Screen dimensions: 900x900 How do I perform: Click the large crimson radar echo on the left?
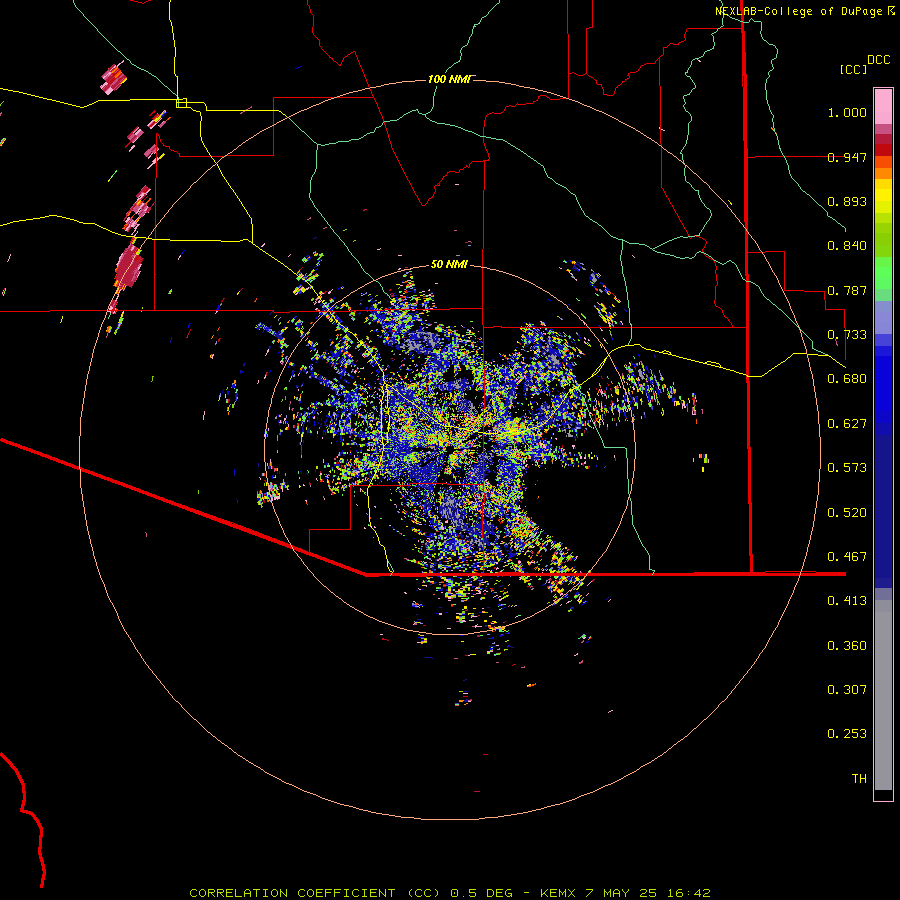[x=129, y=266]
